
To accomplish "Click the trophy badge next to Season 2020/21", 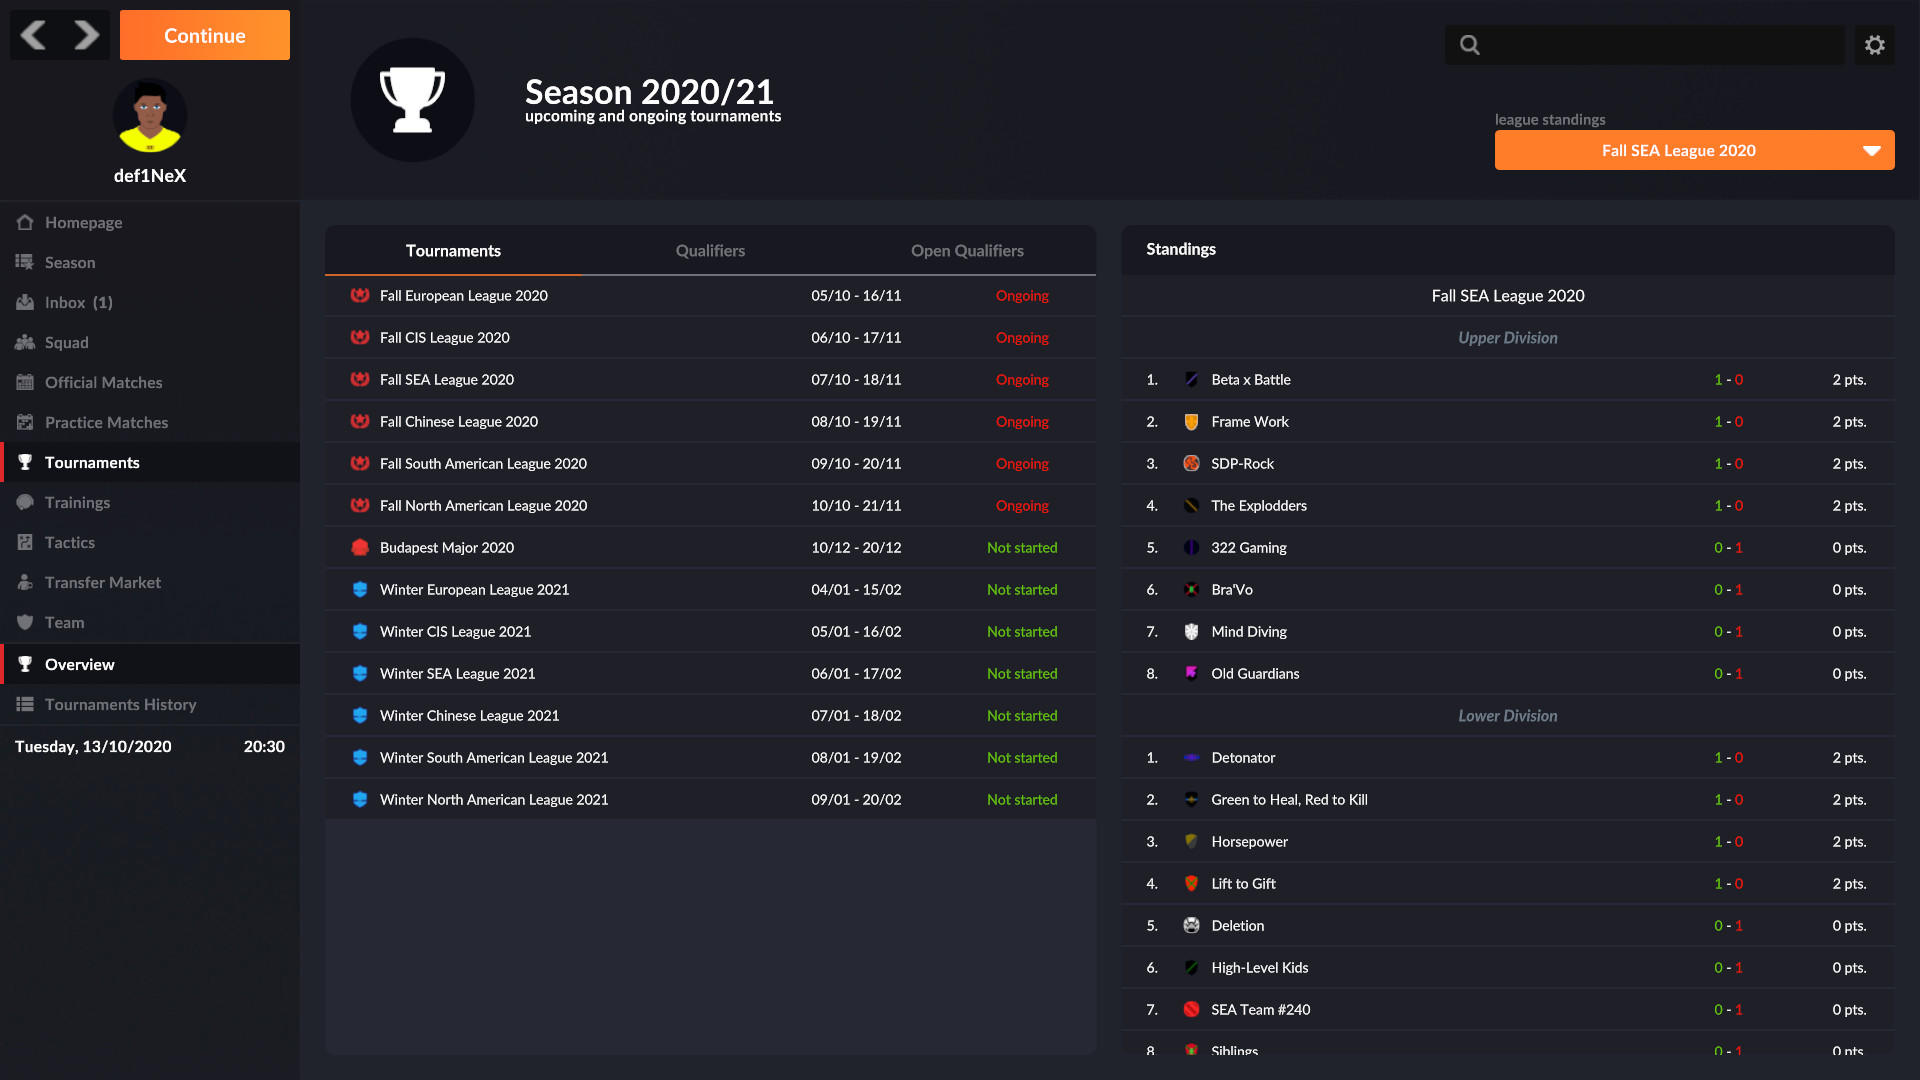I will pyautogui.click(x=412, y=100).
